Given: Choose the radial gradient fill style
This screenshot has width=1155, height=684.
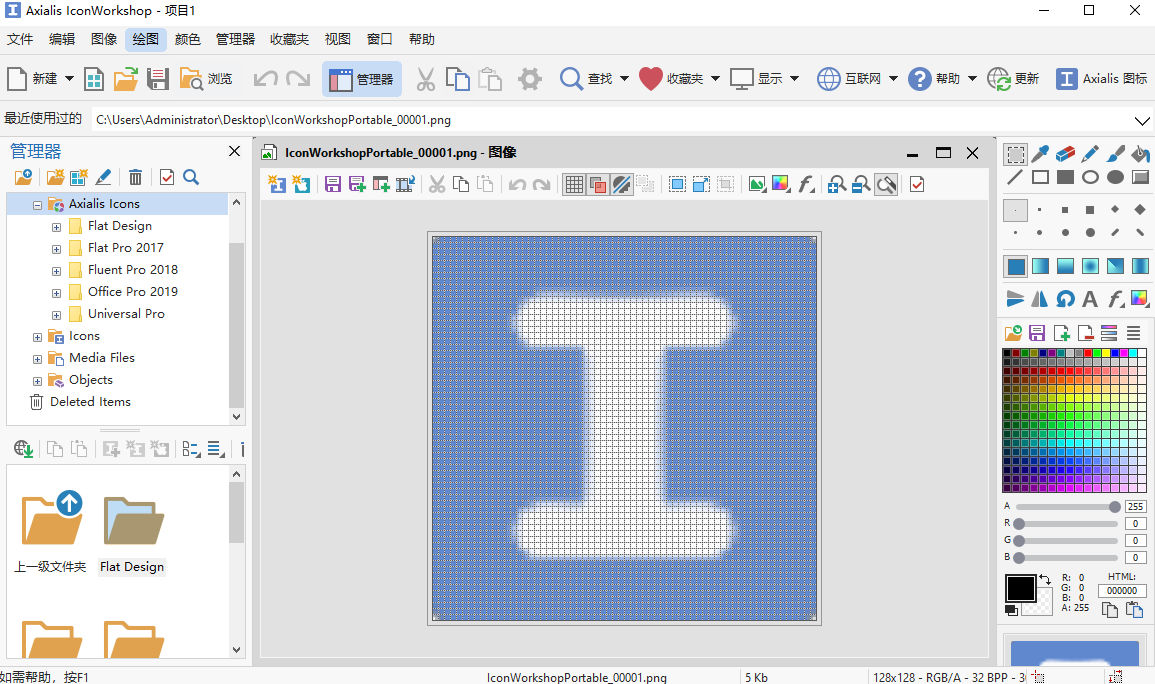Looking at the screenshot, I should (x=1090, y=266).
